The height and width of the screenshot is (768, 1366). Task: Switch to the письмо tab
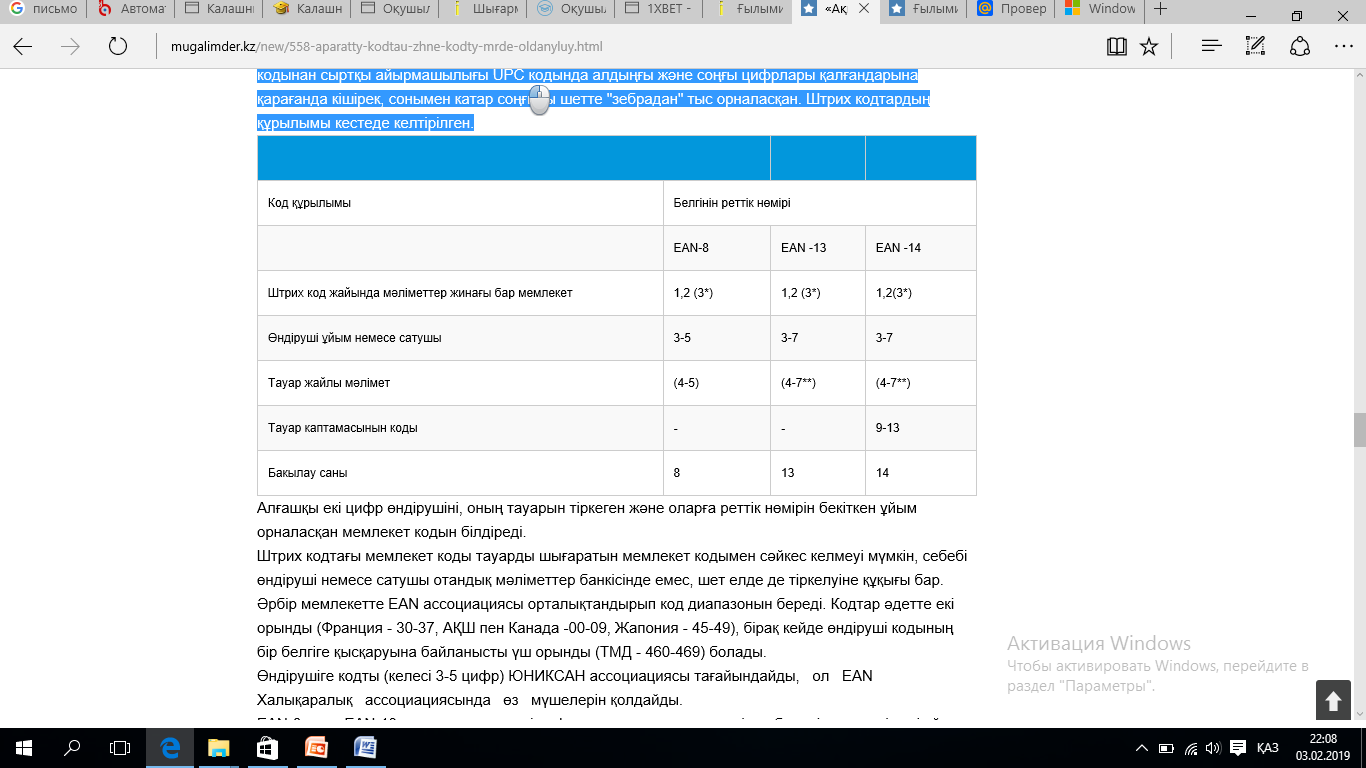(42, 9)
